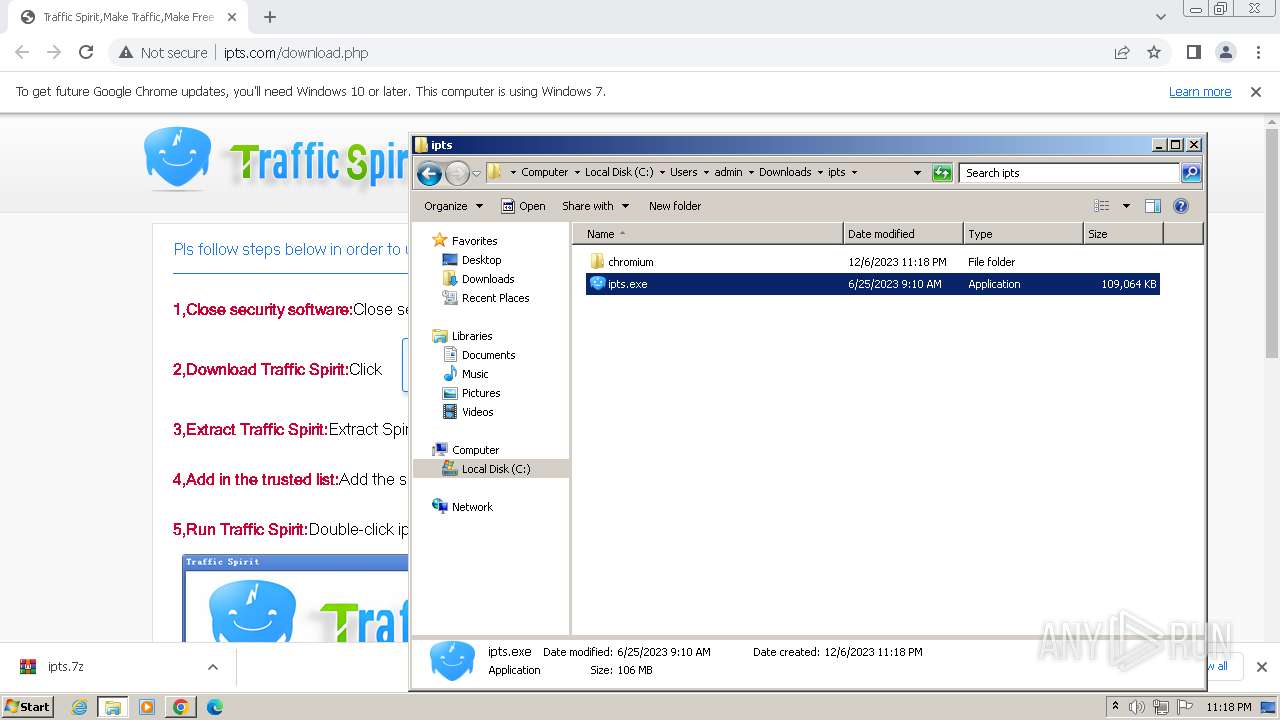Sort by Date modified column
Screen dimensions: 1280x720
(903, 234)
